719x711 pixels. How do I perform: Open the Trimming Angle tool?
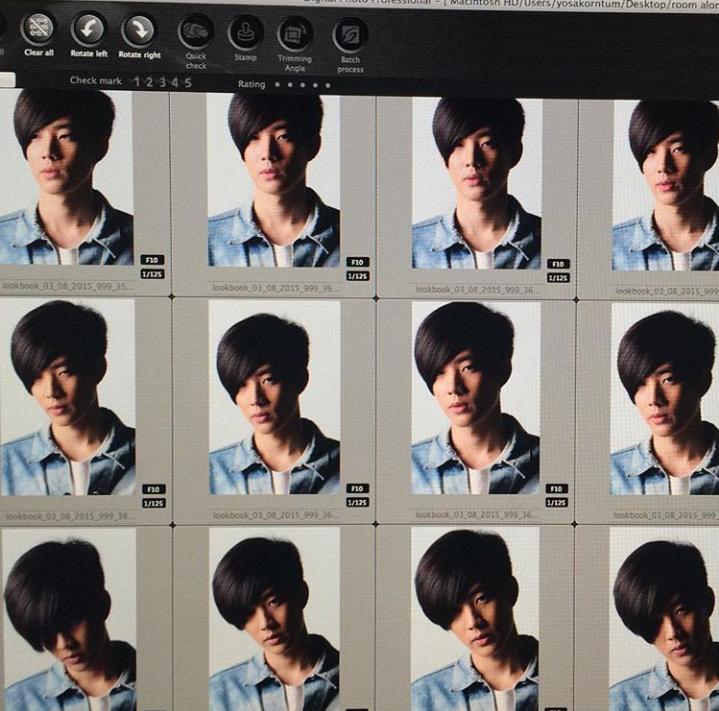(x=295, y=34)
